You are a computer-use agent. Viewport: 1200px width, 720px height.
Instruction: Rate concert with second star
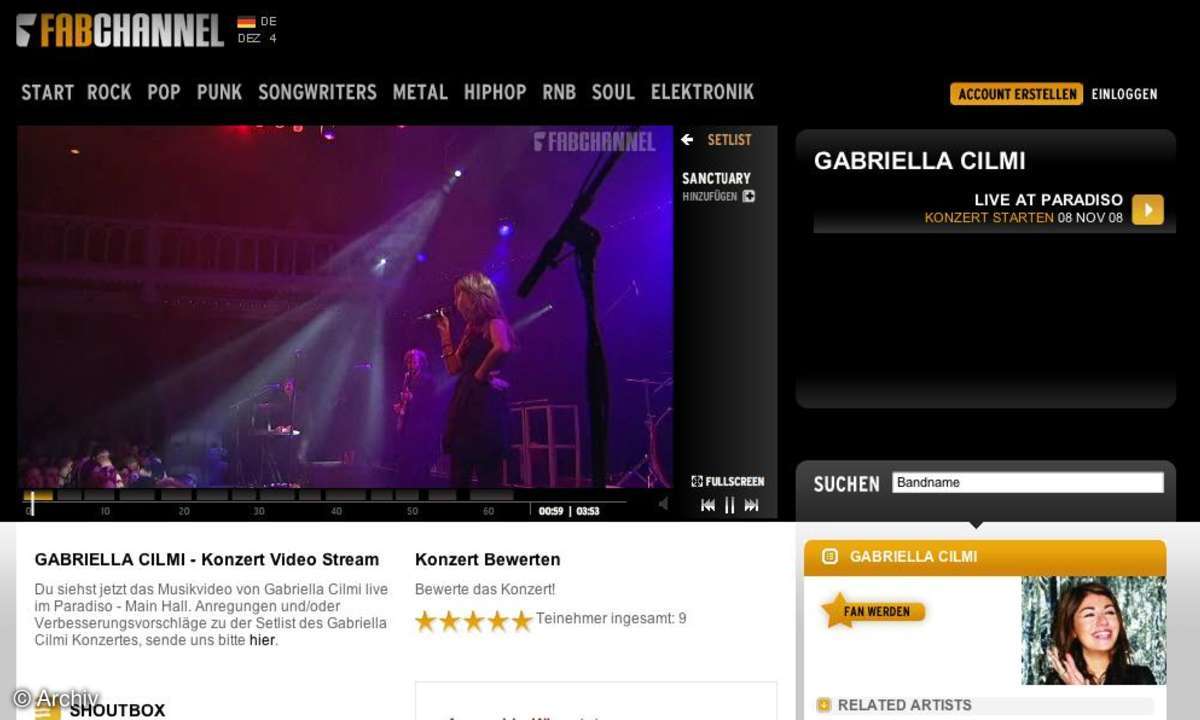(450, 621)
